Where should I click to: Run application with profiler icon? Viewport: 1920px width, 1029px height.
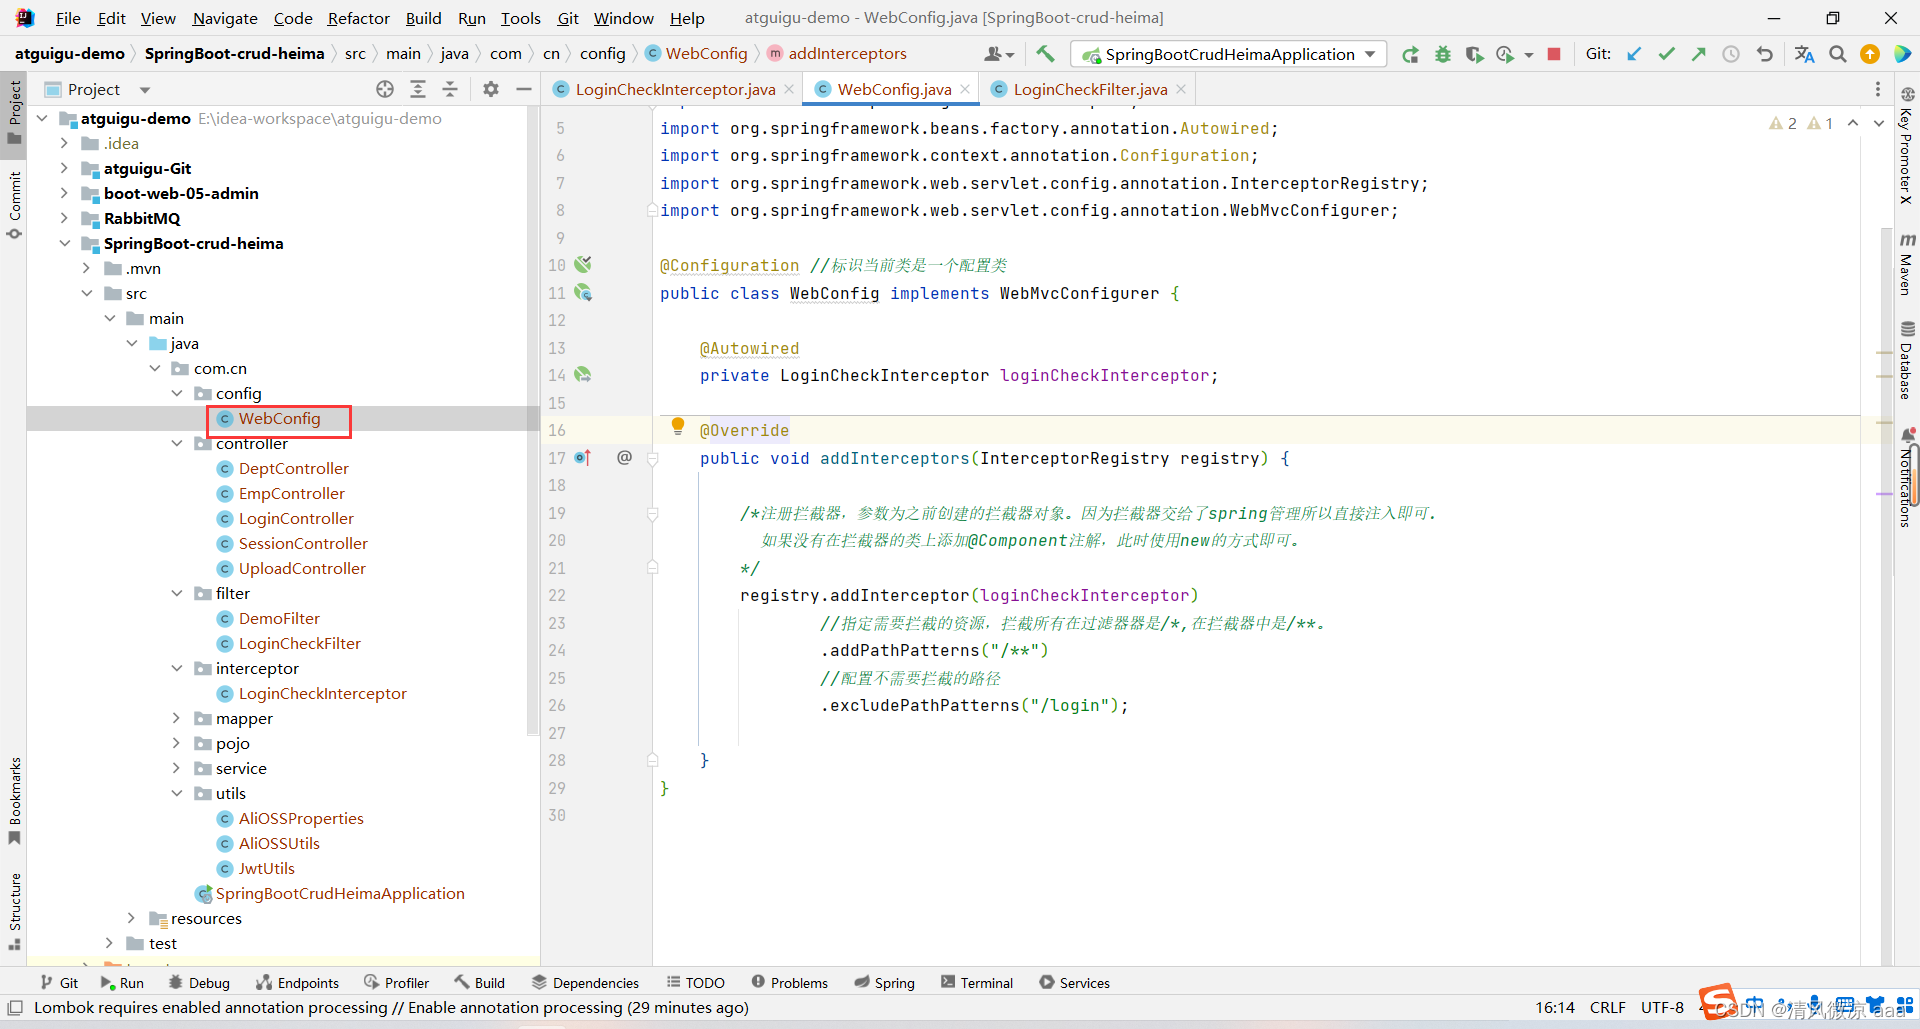pyautogui.click(x=1505, y=54)
